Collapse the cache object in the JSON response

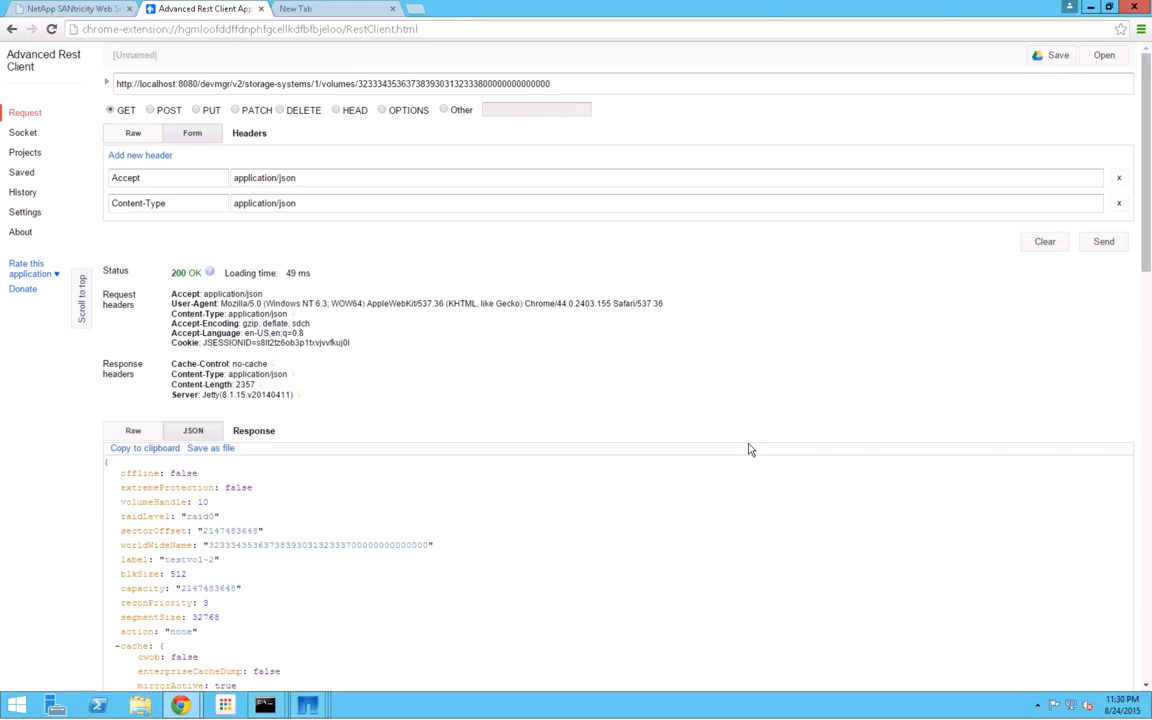(x=117, y=647)
